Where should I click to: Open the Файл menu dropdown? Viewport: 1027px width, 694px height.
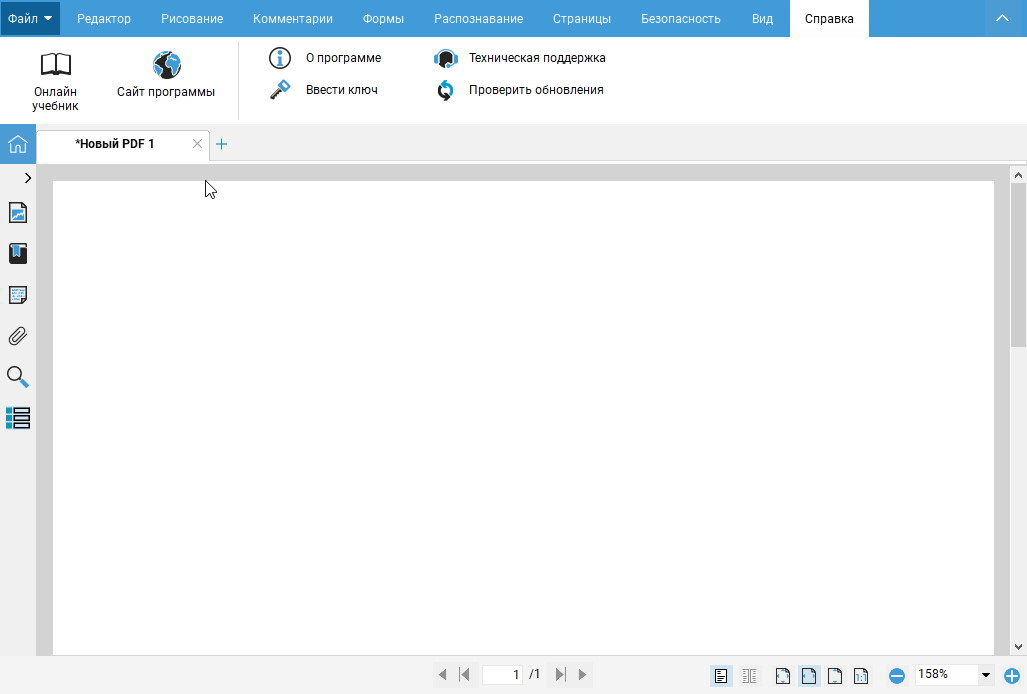pos(30,18)
